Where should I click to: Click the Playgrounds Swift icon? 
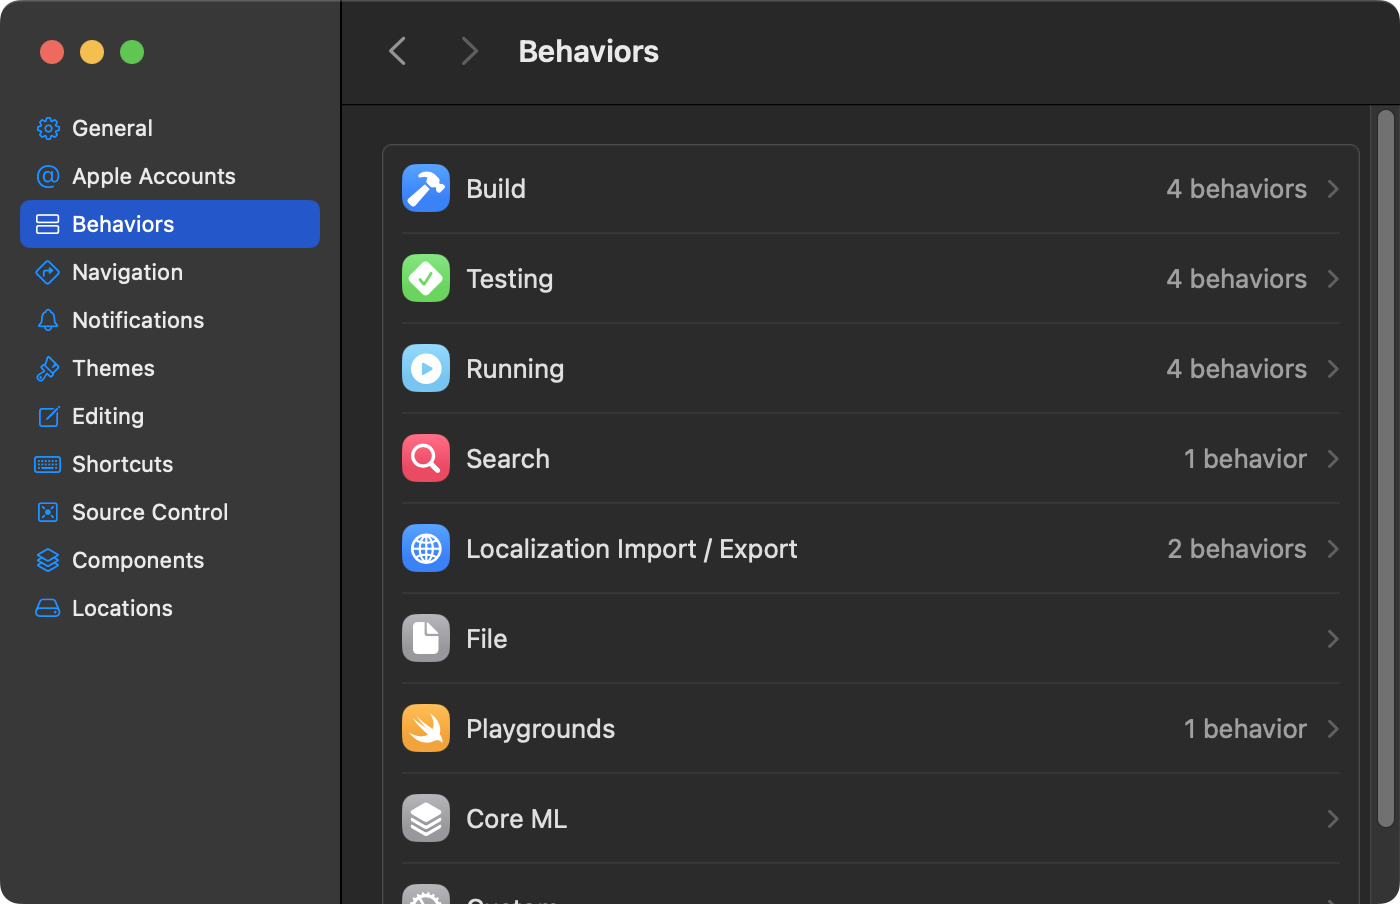click(x=426, y=729)
